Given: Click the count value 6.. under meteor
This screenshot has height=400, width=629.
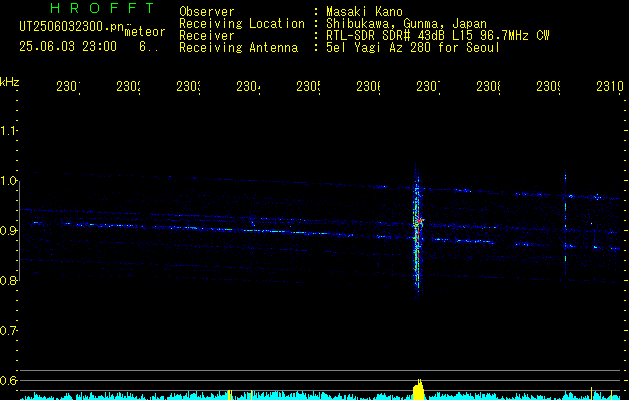Looking at the screenshot, I should pos(149,47).
